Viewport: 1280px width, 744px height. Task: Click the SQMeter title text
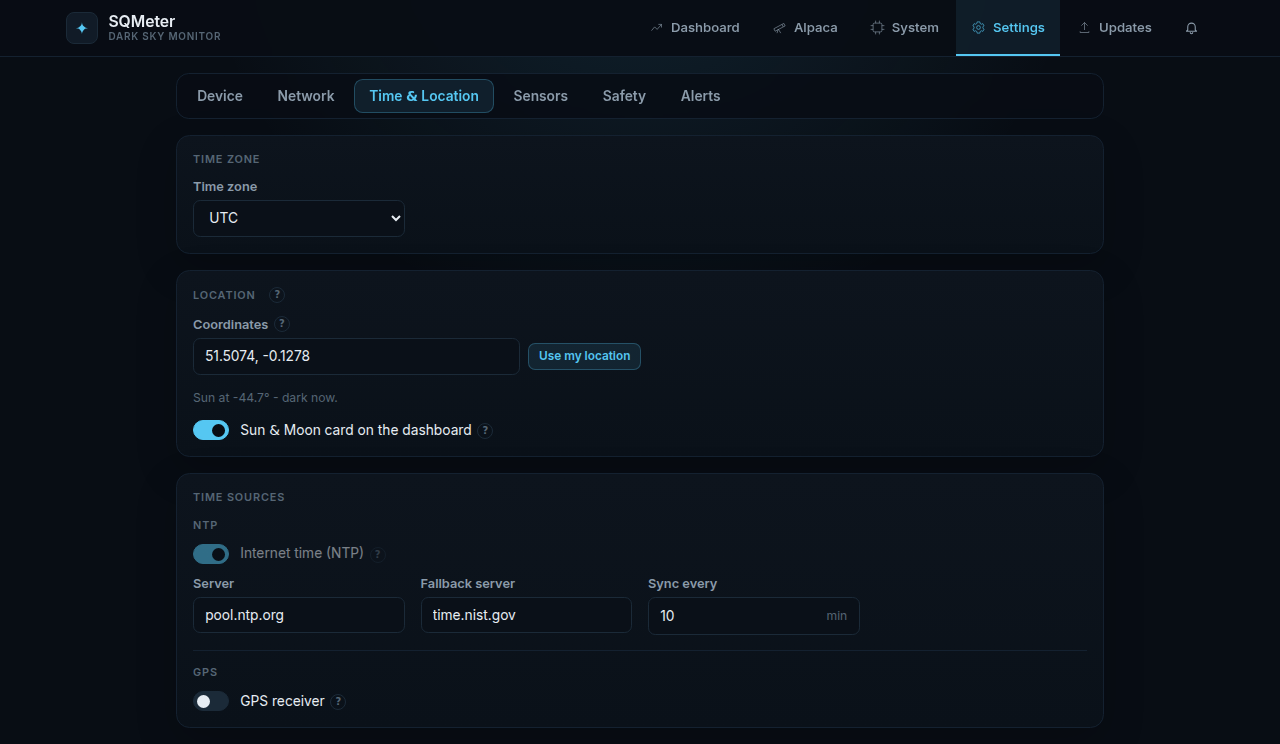pyautogui.click(x=142, y=21)
